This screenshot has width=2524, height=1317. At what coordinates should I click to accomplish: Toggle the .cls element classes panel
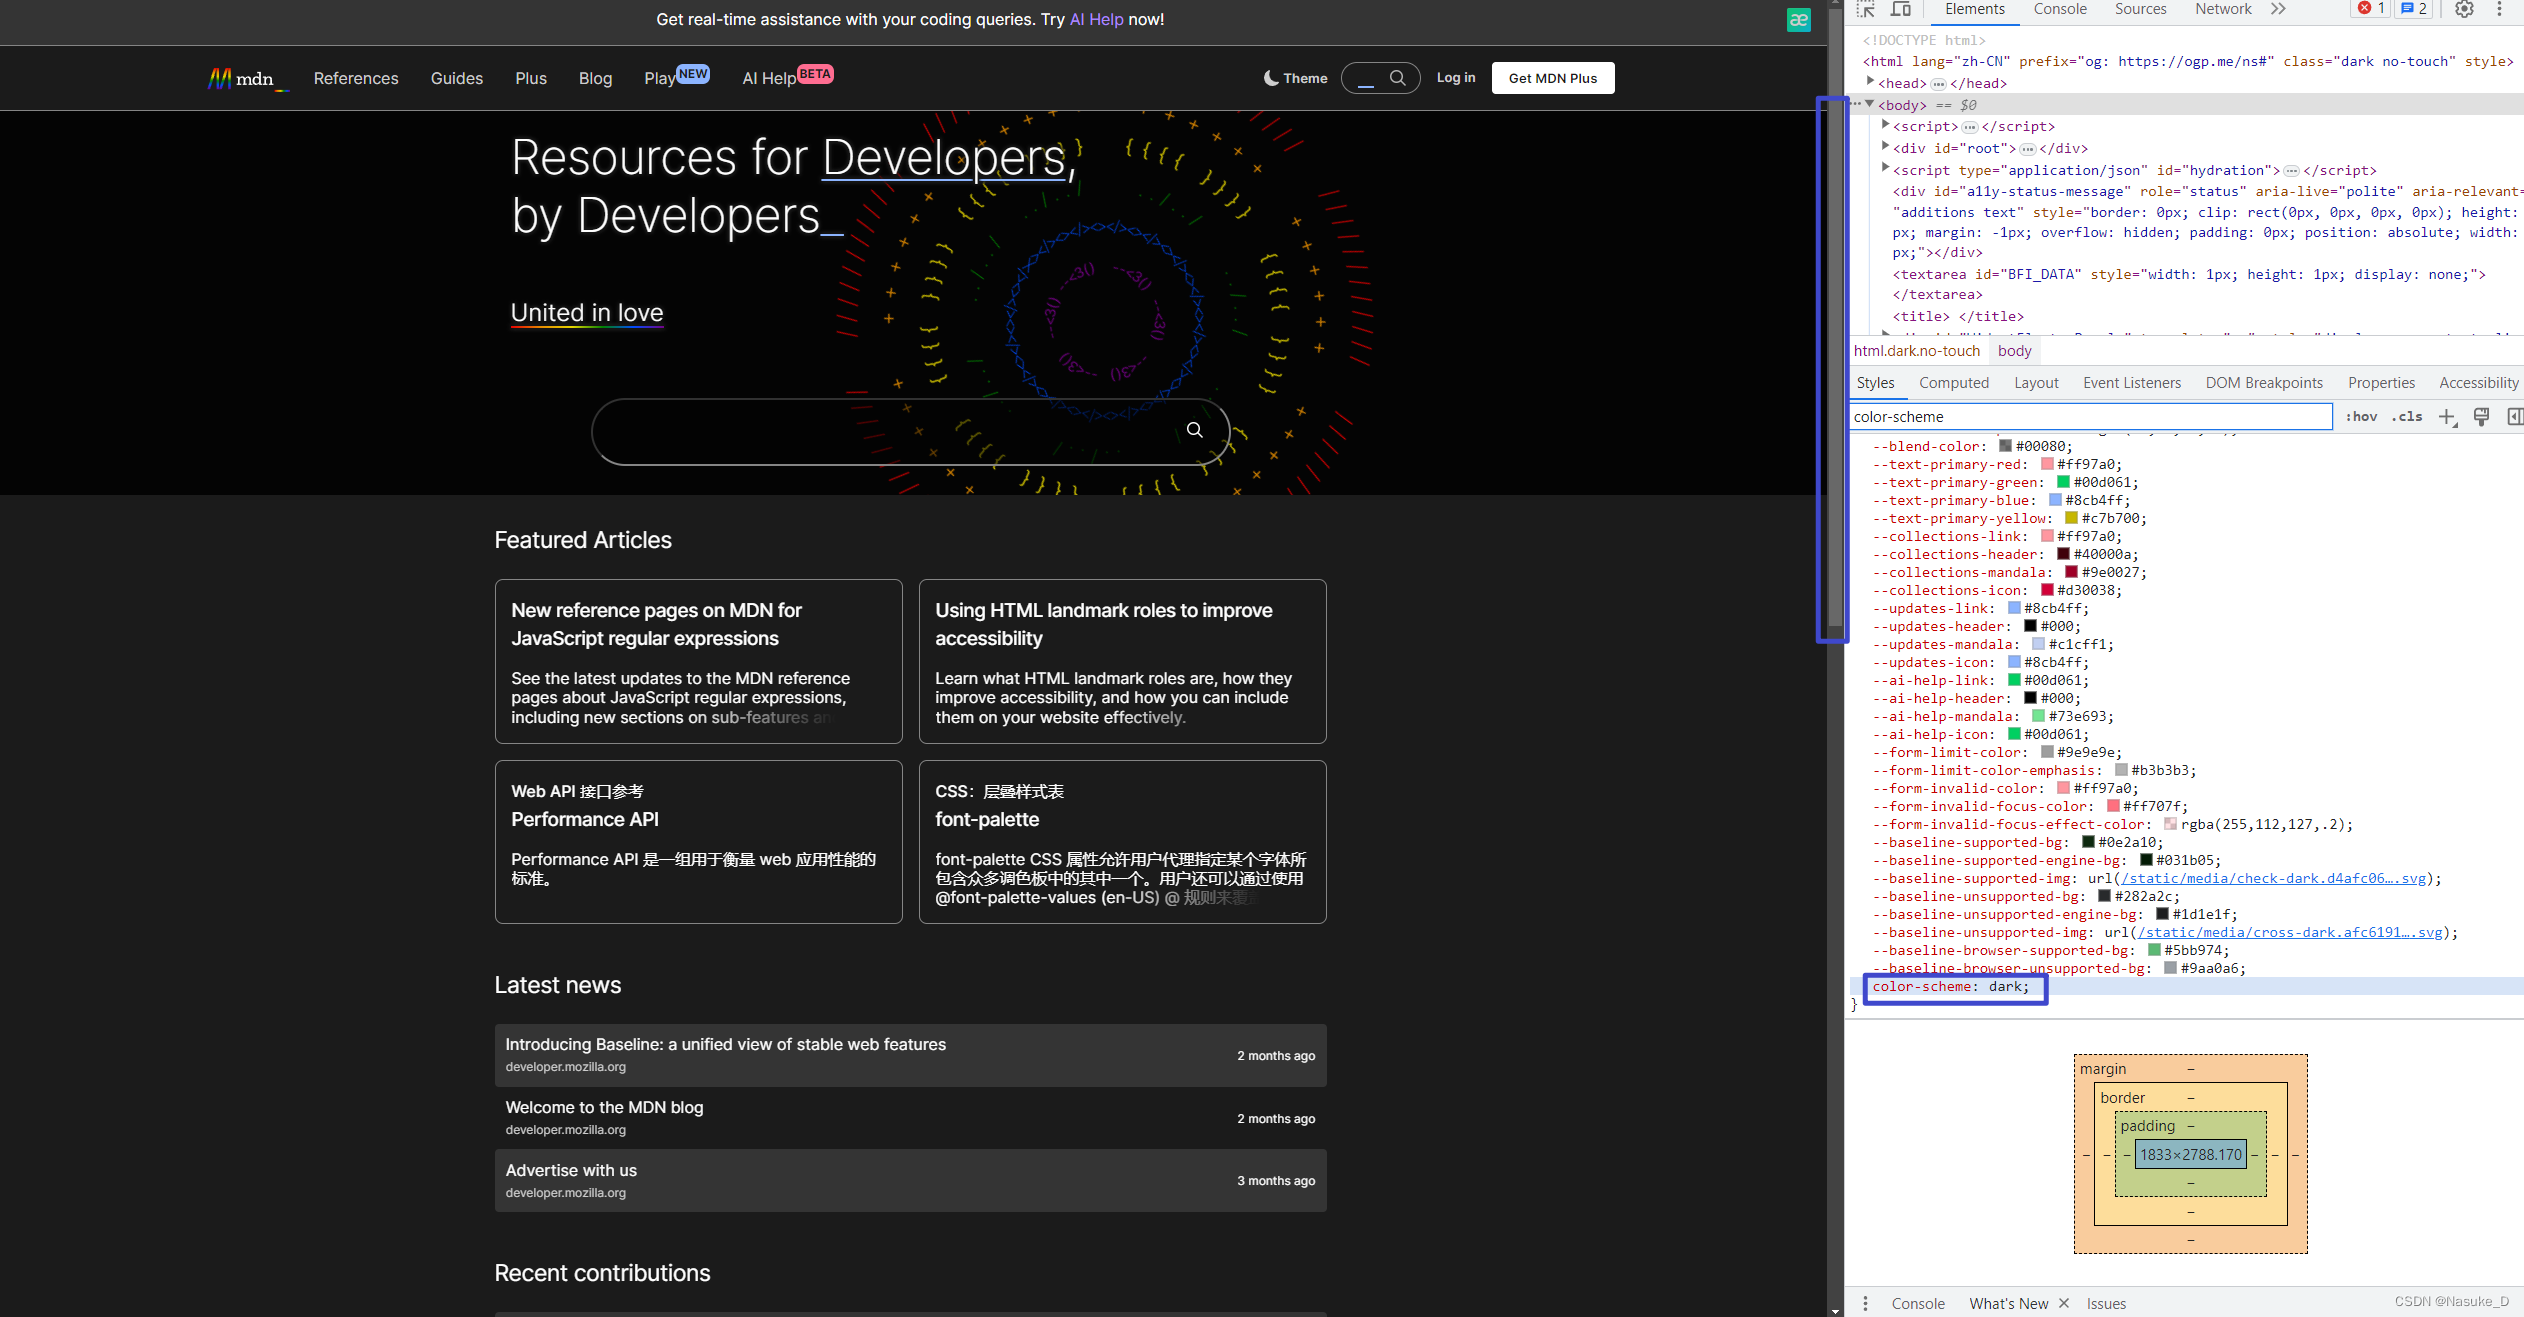pyautogui.click(x=2407, y=417)
